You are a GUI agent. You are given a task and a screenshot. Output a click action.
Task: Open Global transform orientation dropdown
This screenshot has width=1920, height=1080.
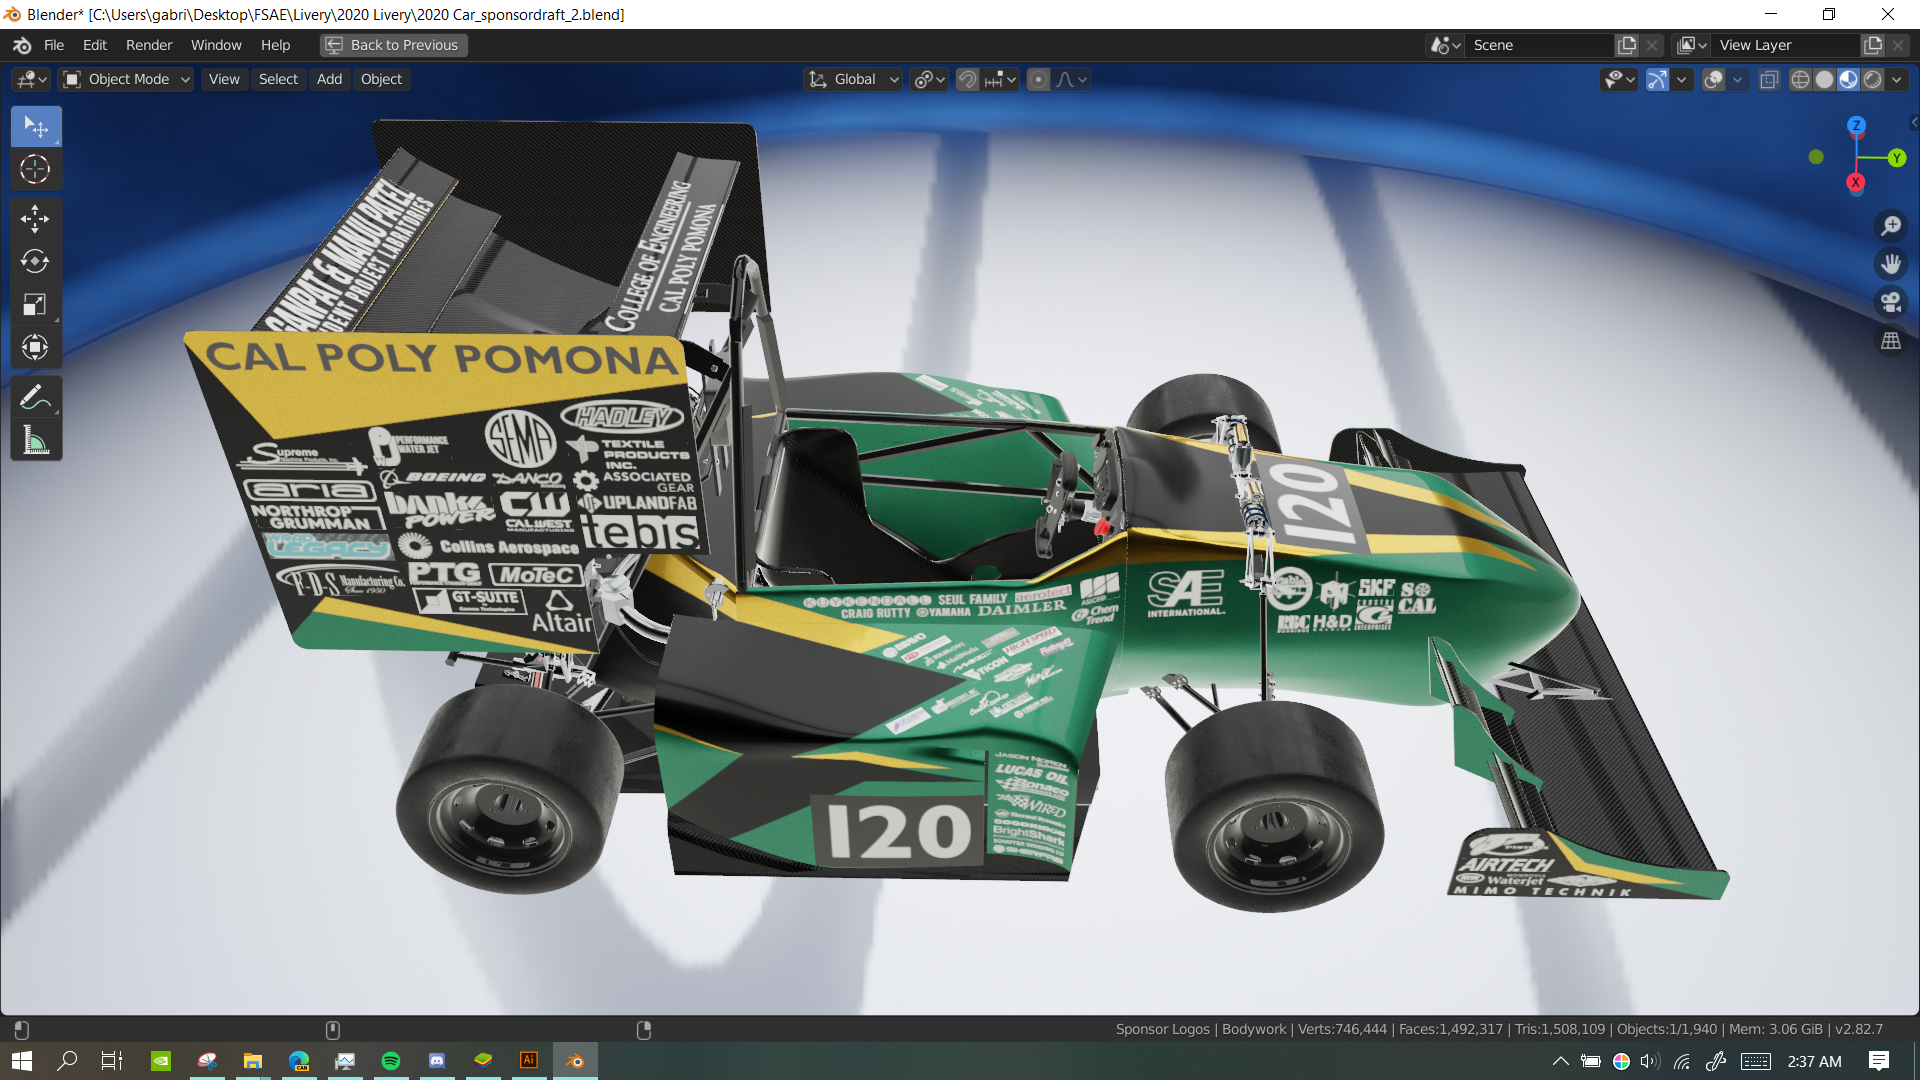click(x=854, y=79)
